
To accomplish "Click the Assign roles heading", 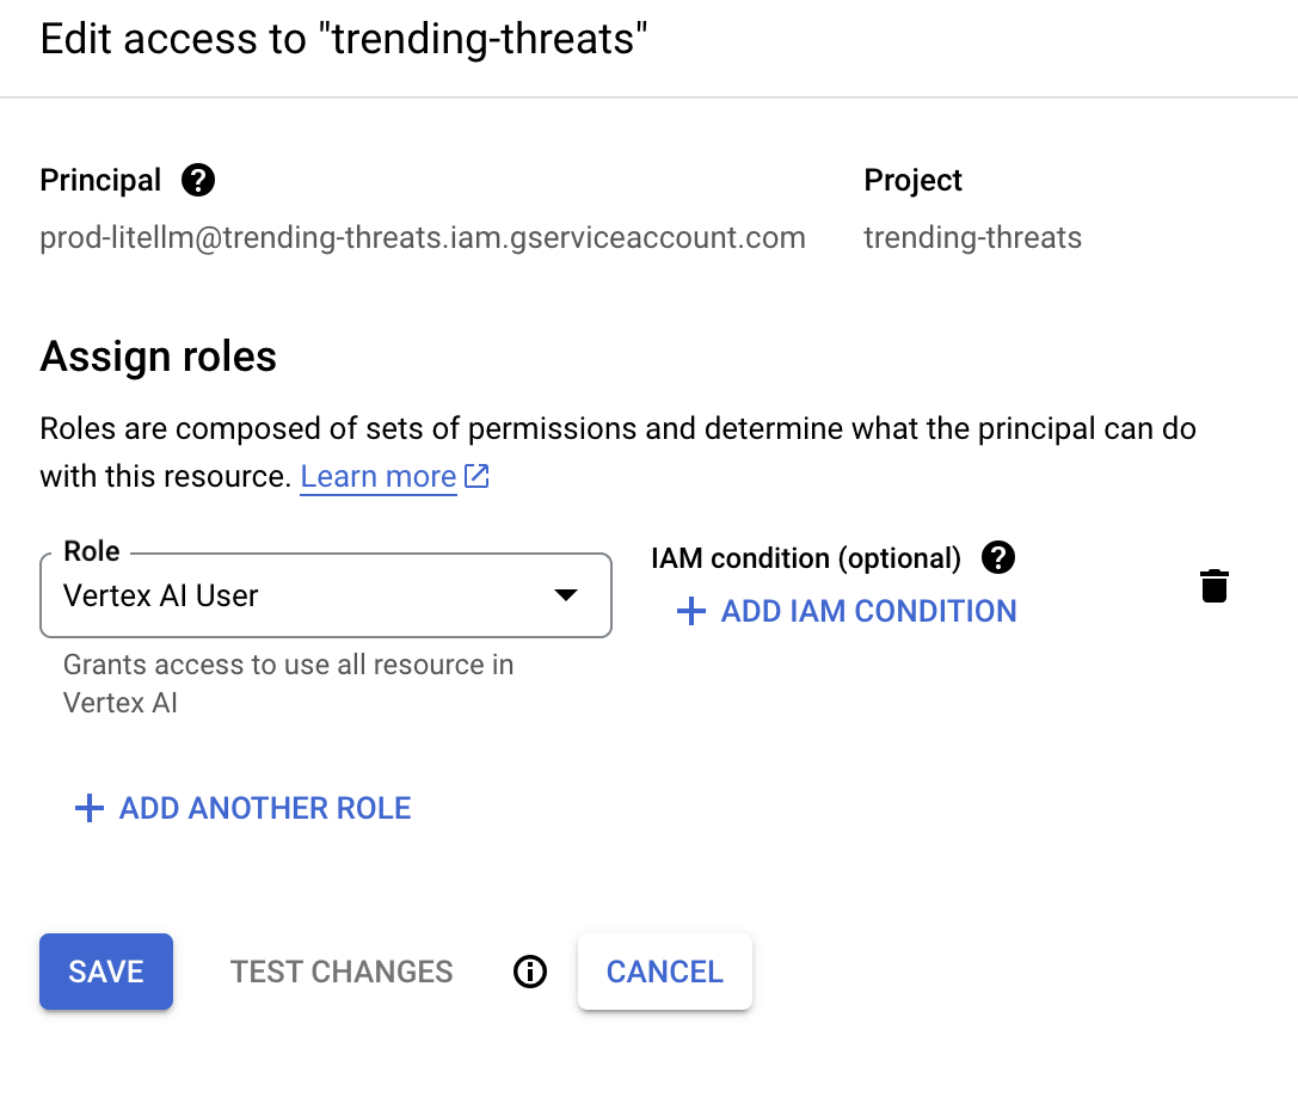I will [x=158, y=357].
